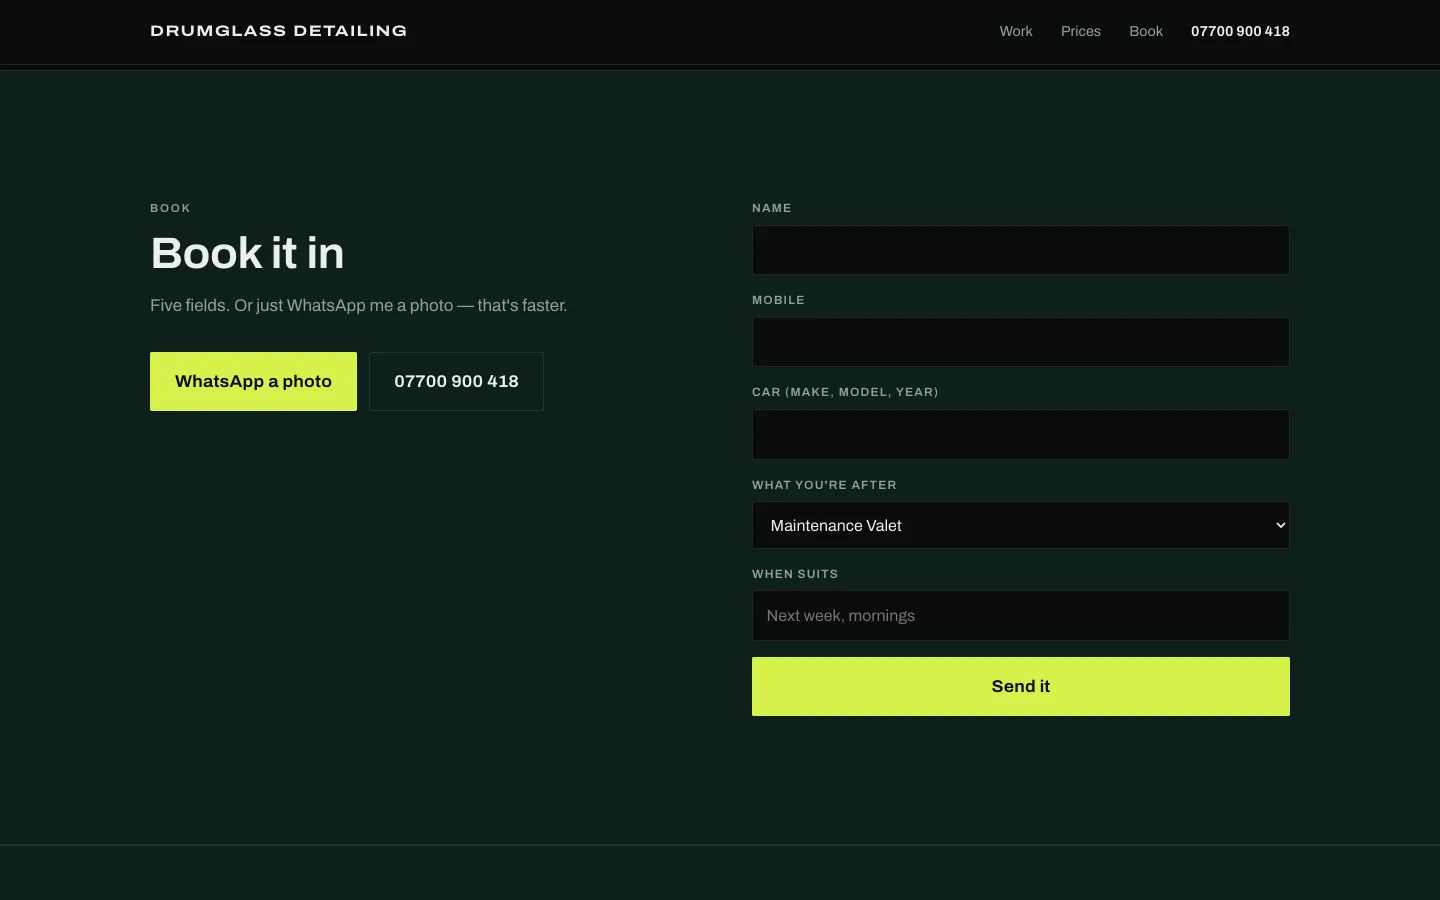The height and width of the screenshot is (900, 1440).
Task: Click the 'WHEN SUITS' field label
Action: [x=795, y=574]
